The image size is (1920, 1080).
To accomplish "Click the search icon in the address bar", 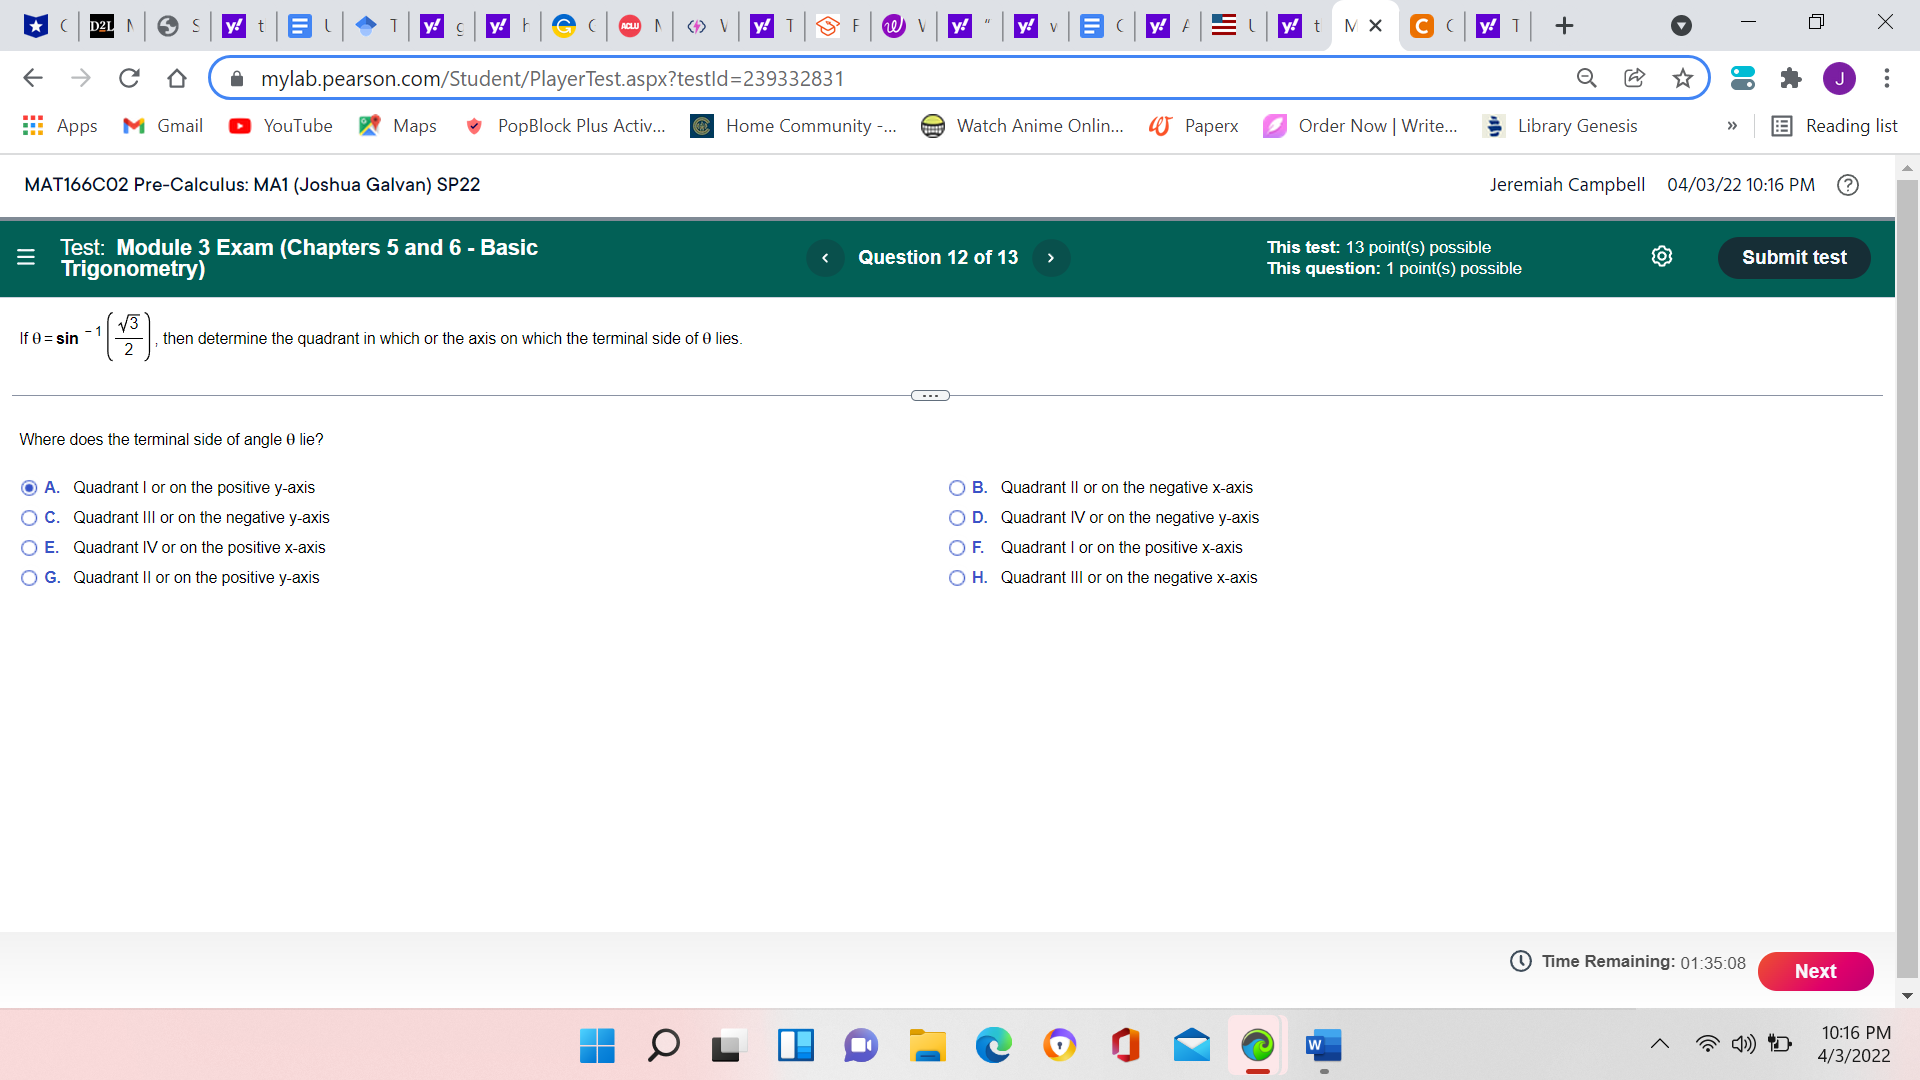I will coord(1587,78).
